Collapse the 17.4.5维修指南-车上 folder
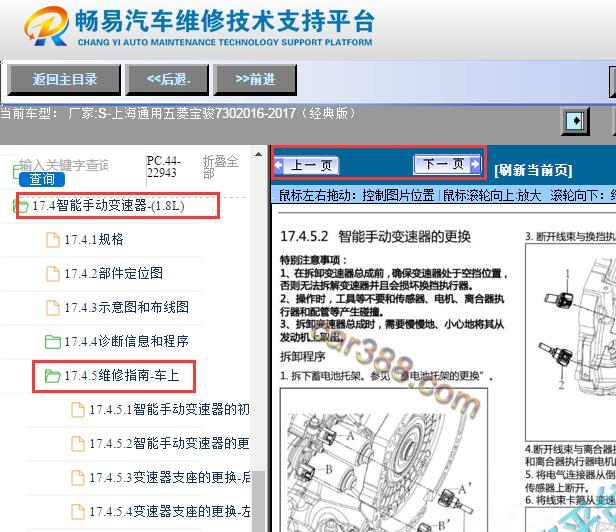 pos(122,376)
